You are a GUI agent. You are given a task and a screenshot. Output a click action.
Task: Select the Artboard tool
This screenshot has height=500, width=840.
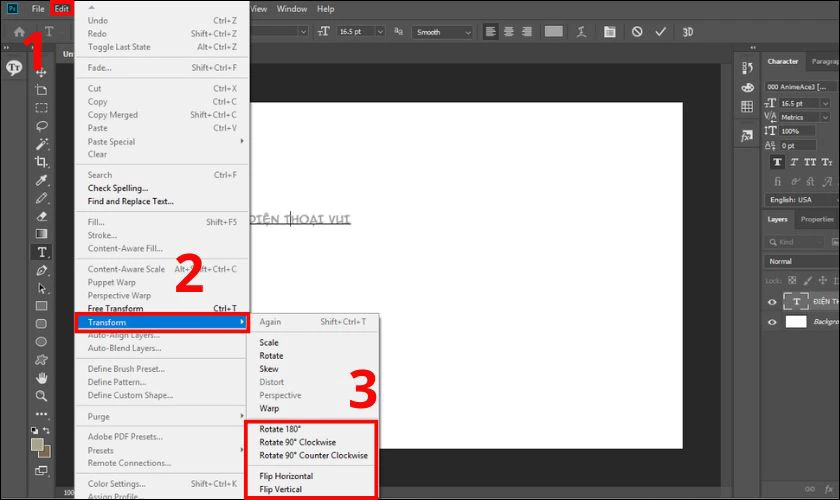point(41,90)
